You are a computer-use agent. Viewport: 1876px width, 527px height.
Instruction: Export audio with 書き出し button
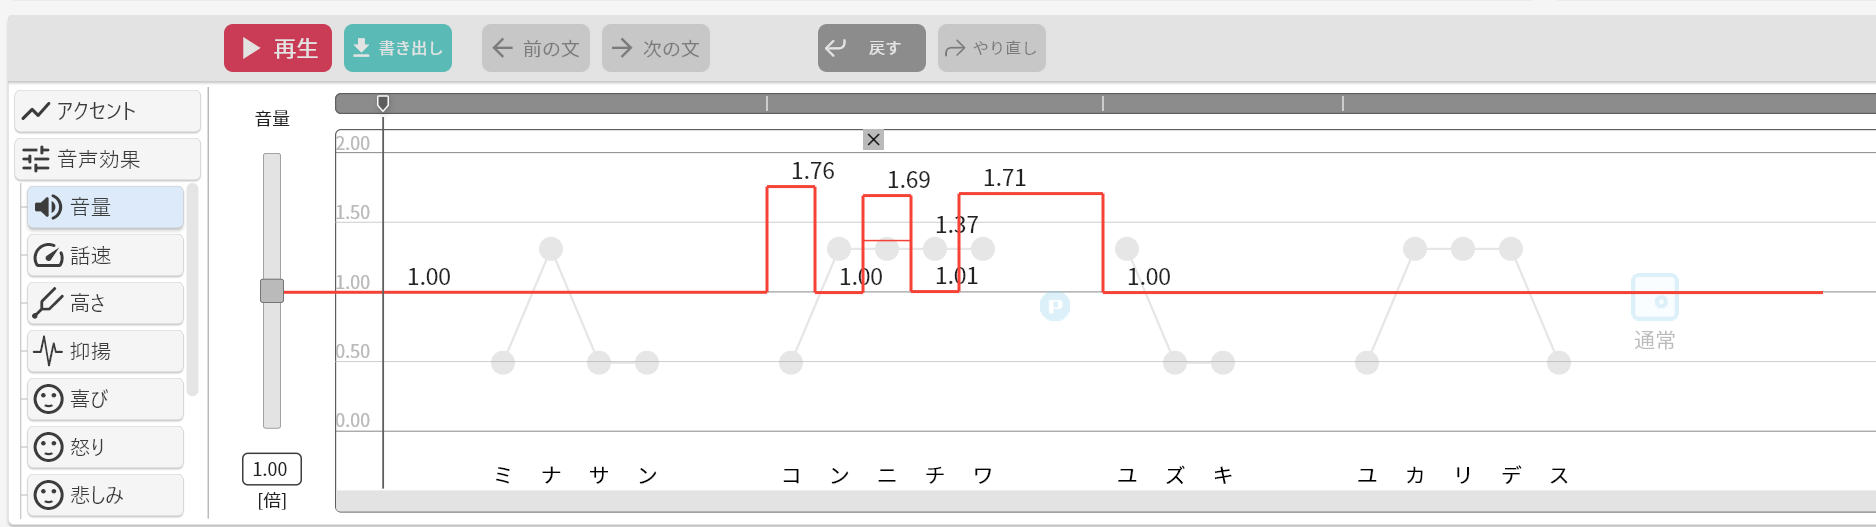tap(398, 48)
